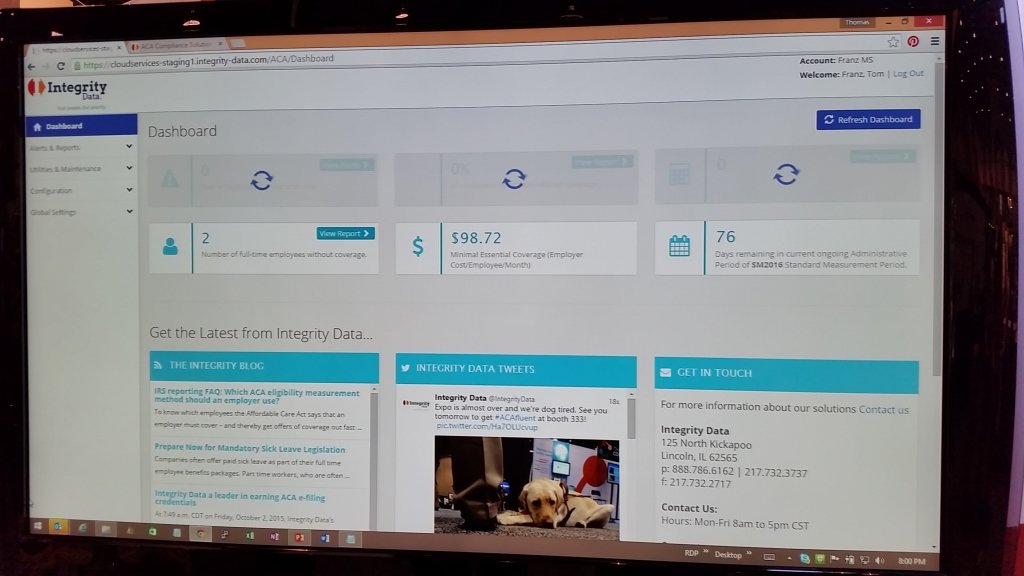
Task: Click Refresh Dashboard button
Action: point(868,120)
